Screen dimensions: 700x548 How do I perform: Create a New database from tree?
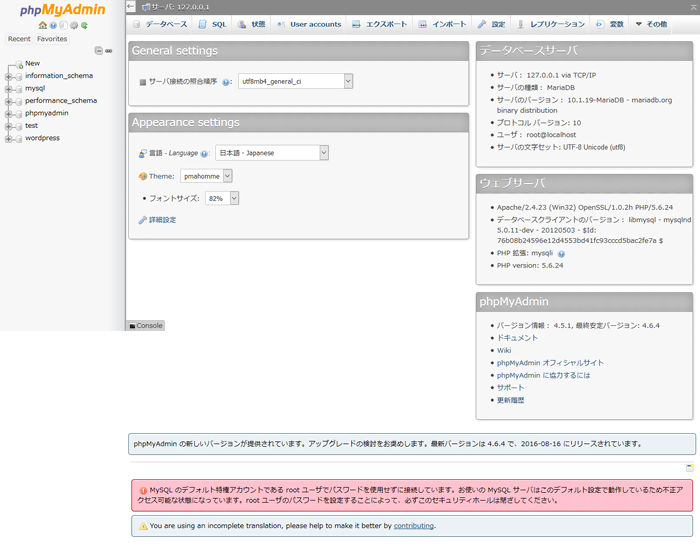click(x=33, y=63)
